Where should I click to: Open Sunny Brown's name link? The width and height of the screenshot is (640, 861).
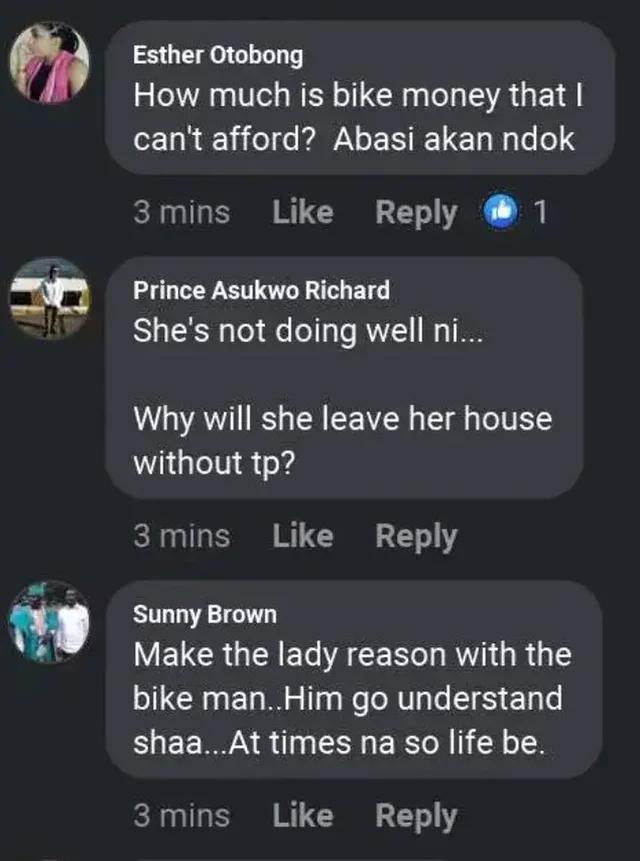(x=205, y=614)
